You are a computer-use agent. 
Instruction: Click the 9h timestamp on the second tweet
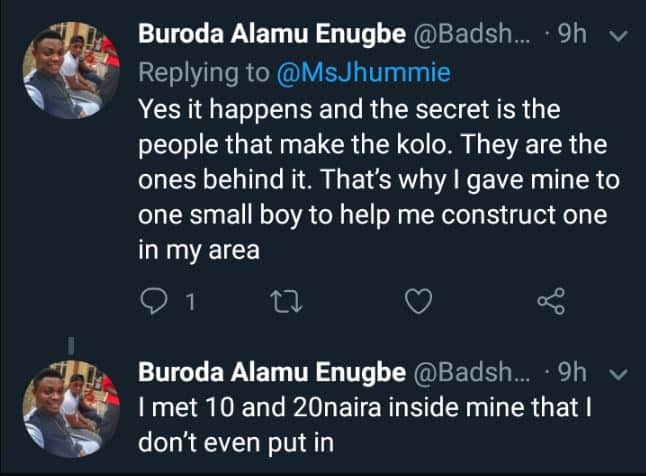(571, 375)
